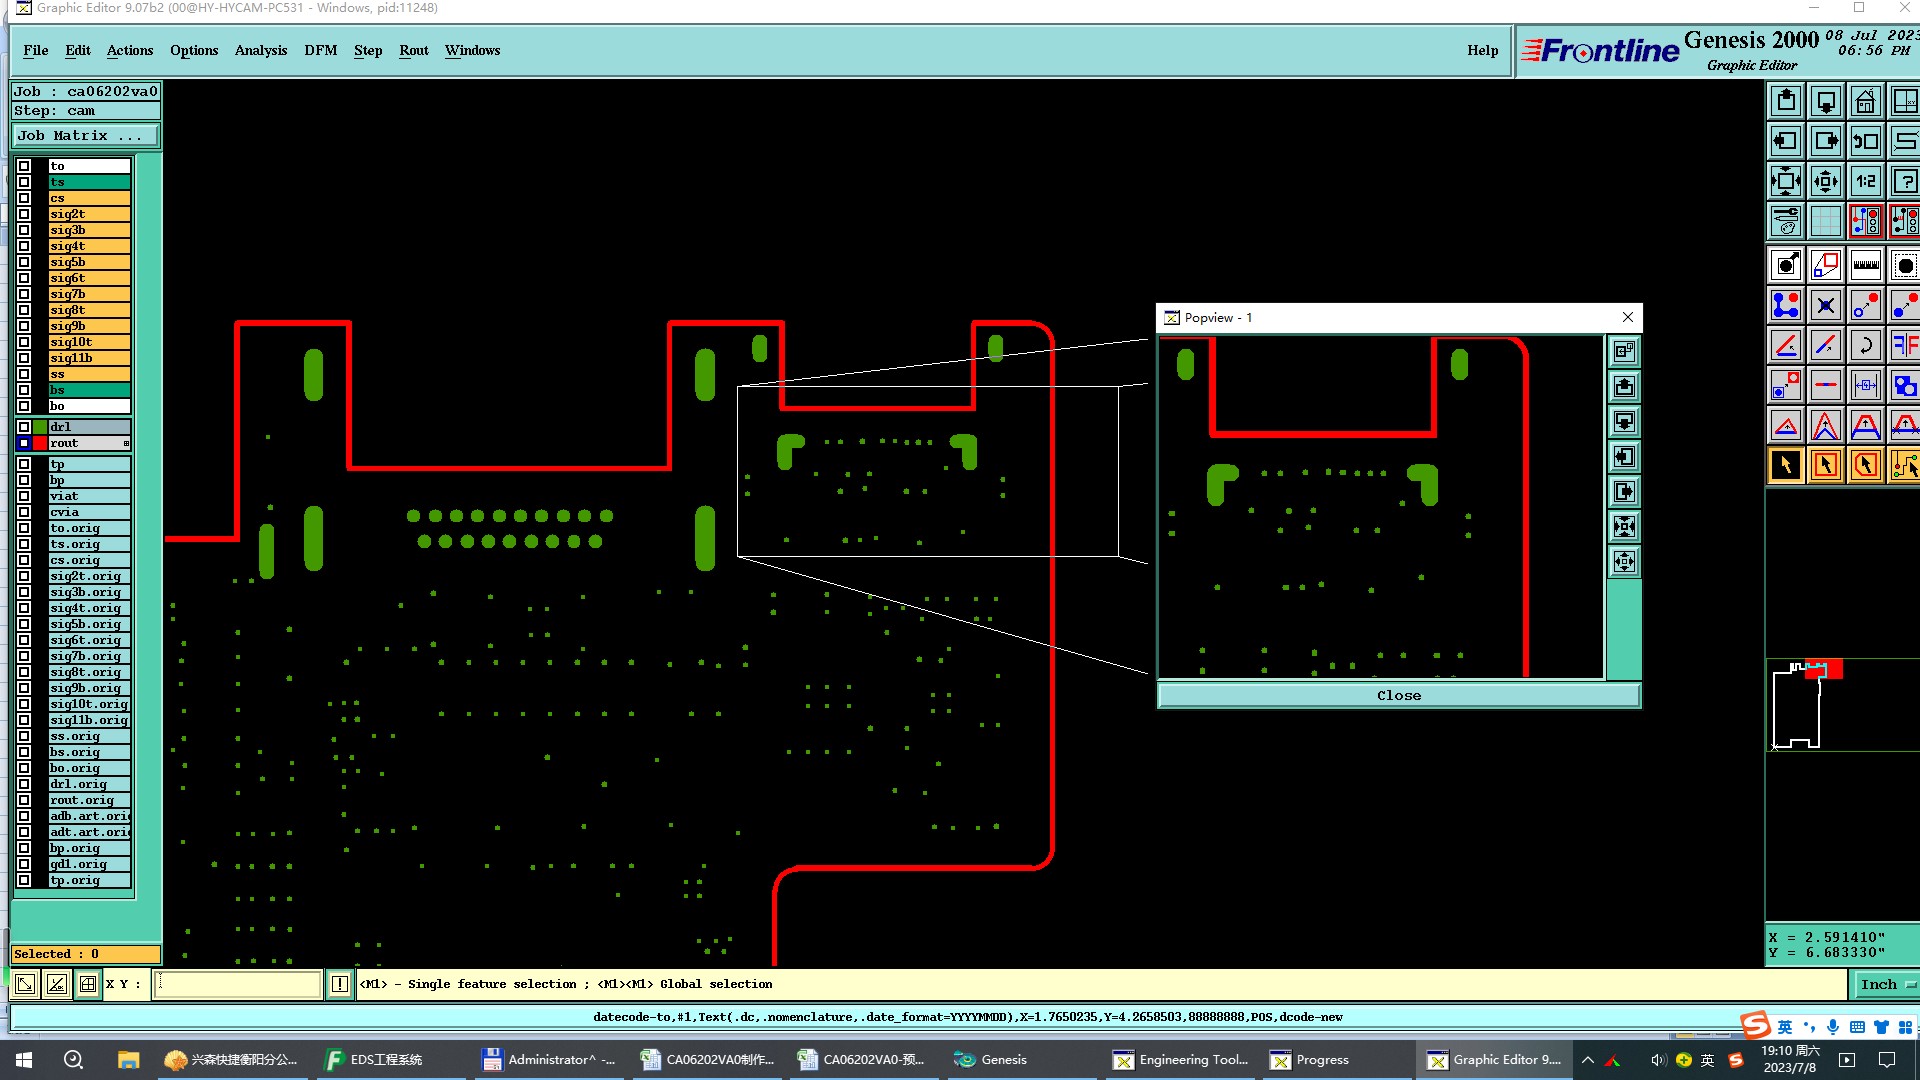Image resolution: width=1920 pixels, height=1080 pixels.
Task: Click the Popview top toolbar icon
Action: click(x=1624, y=351)
